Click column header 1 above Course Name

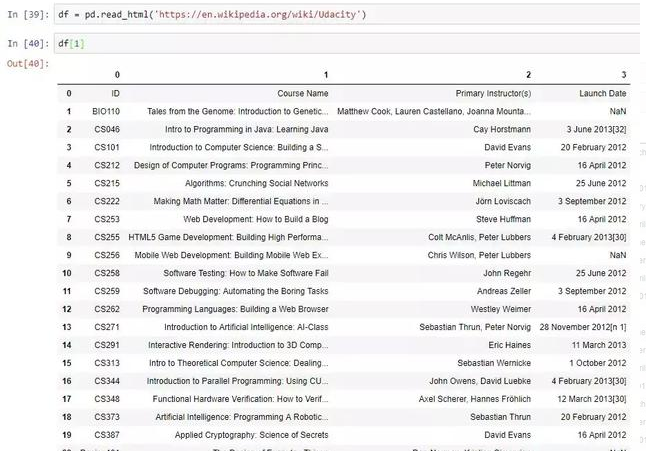(x=325, y=75)
